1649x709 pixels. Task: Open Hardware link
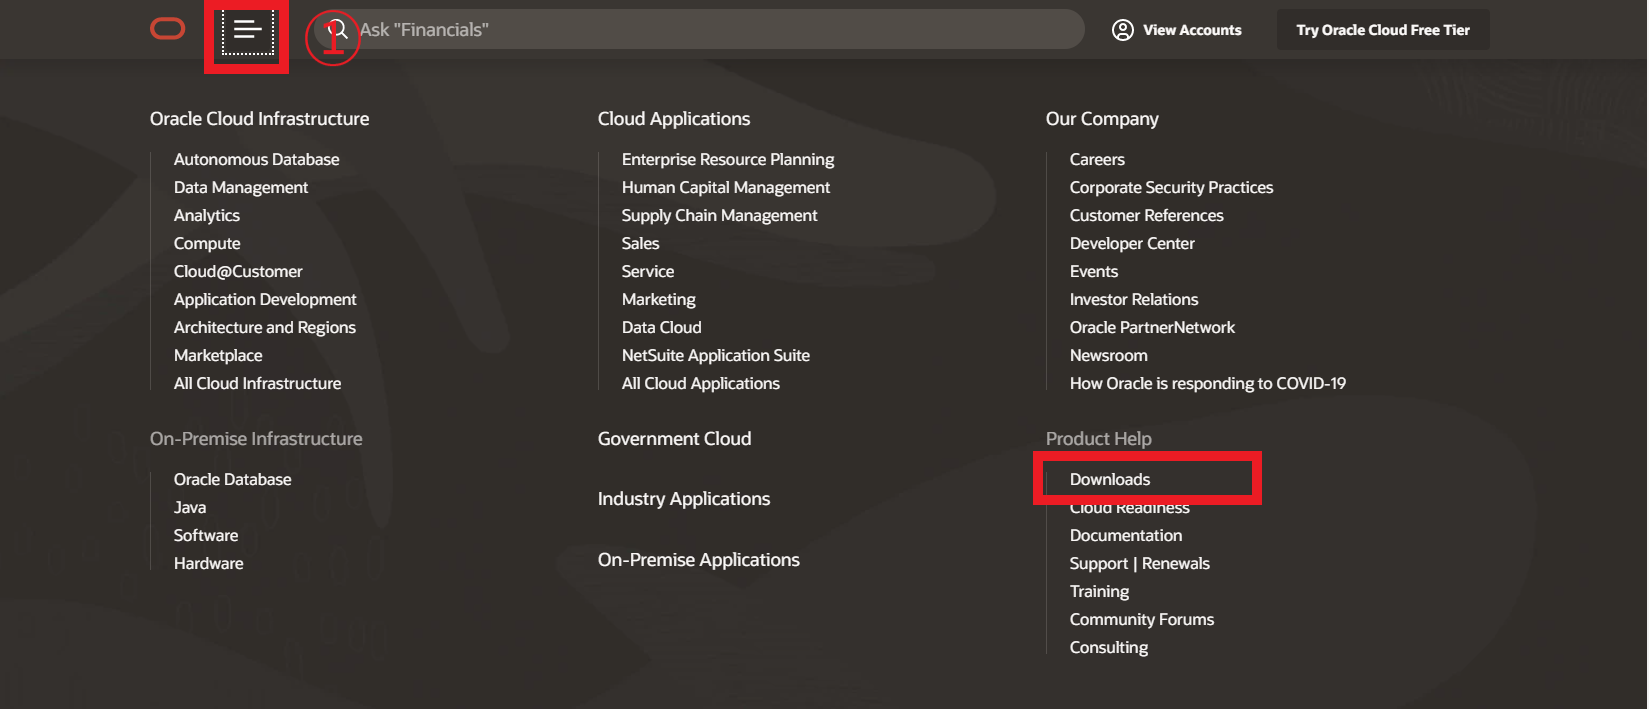[x=209, y=563]
